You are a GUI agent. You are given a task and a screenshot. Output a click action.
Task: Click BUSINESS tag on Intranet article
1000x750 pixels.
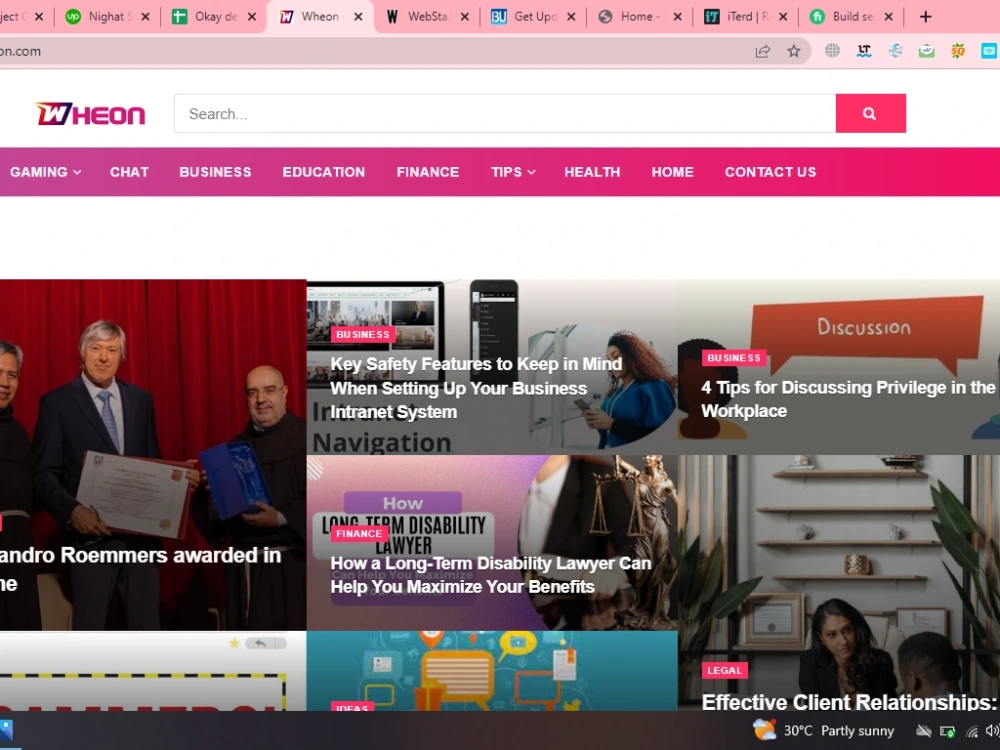[x=362, y=334]
